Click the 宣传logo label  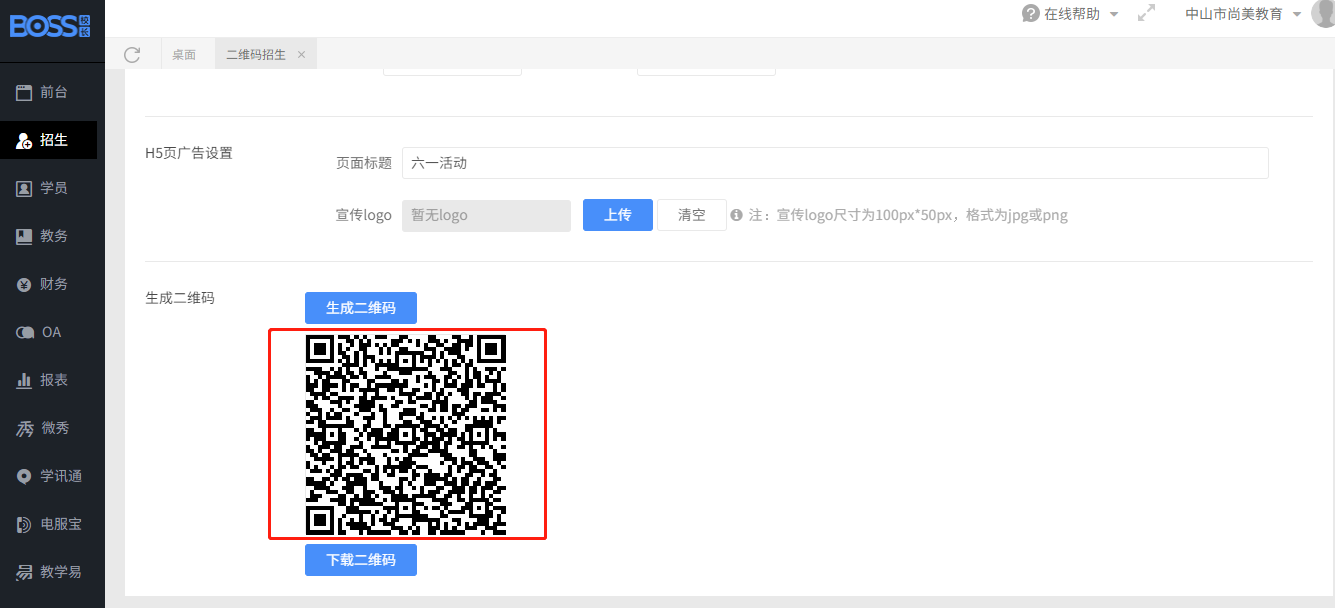364,215
